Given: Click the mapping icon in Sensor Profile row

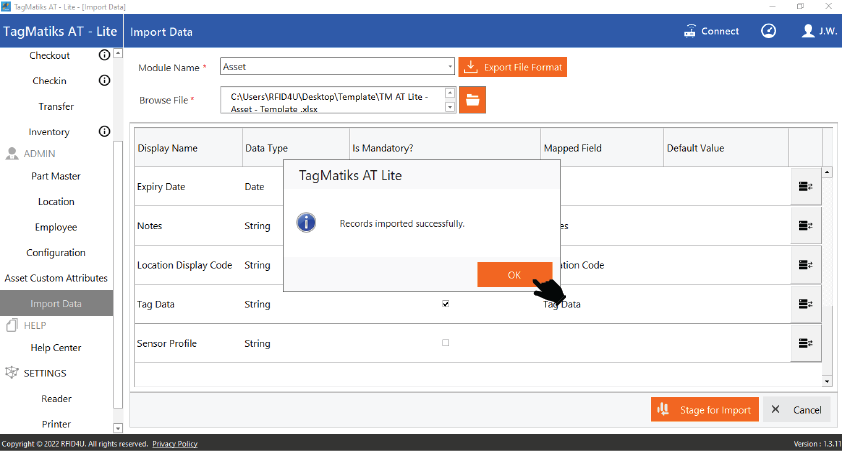Looking at the screenshot, I should pos(805,343).
